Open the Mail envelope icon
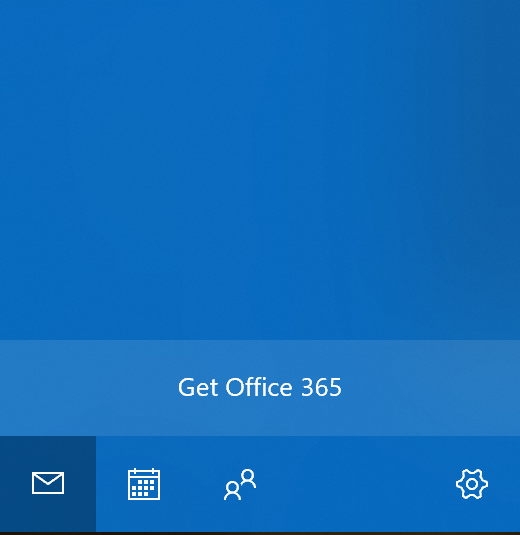The width and height of the screenshot is (520, 535). pos(48,483)
